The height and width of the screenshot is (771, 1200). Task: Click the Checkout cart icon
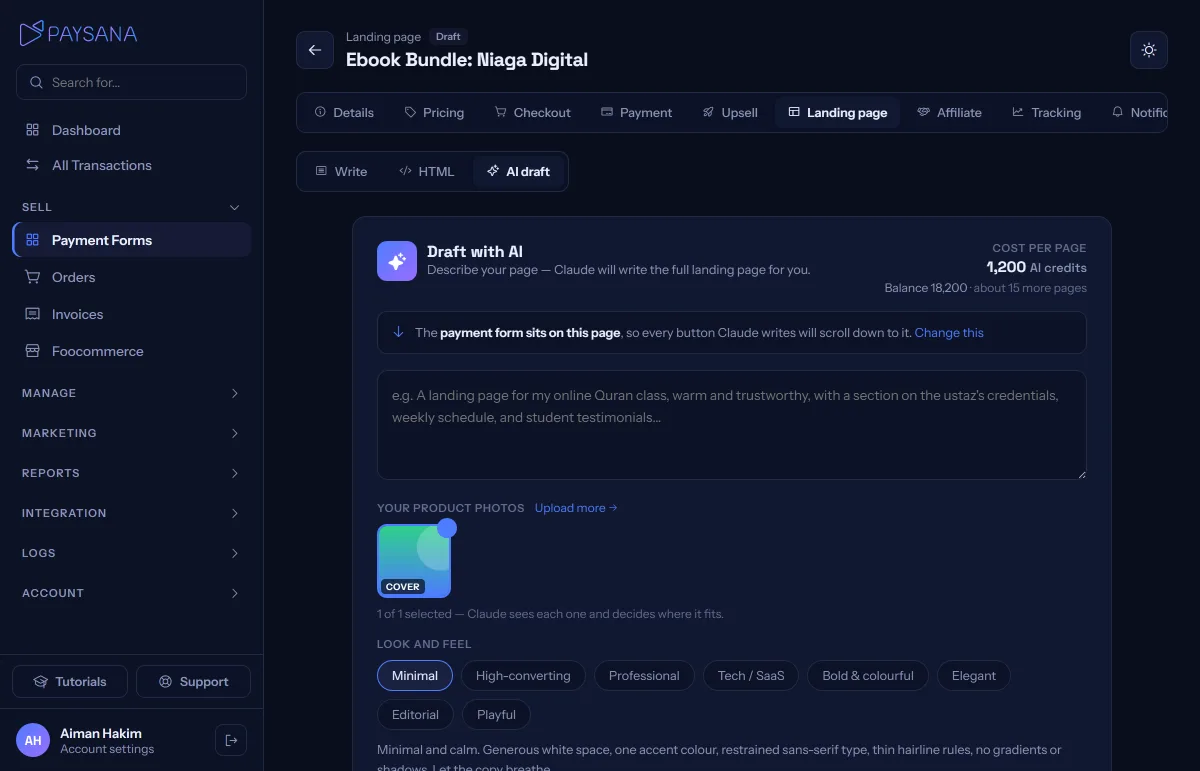coord(500,112)
